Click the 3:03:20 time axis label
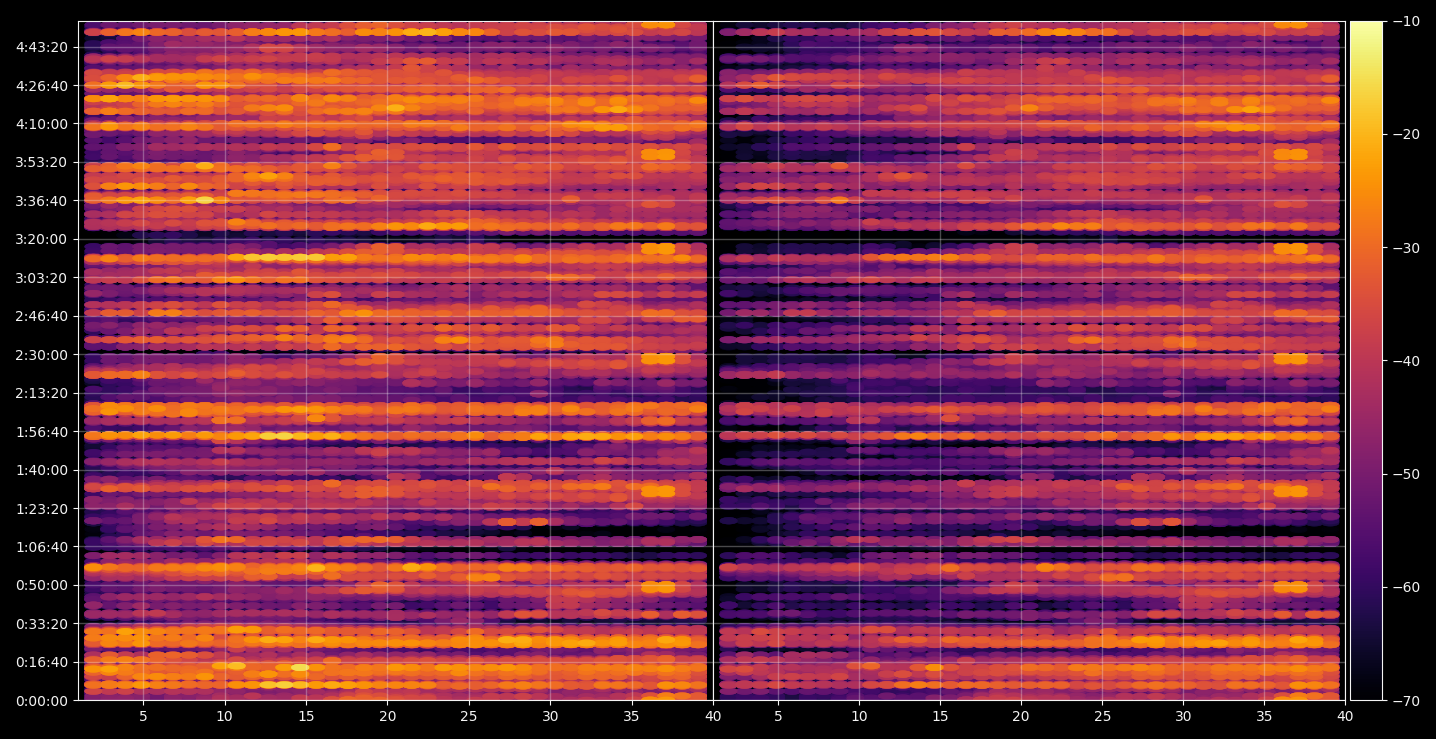Viewport: 1436px width, 739px height. click(42, 278)
